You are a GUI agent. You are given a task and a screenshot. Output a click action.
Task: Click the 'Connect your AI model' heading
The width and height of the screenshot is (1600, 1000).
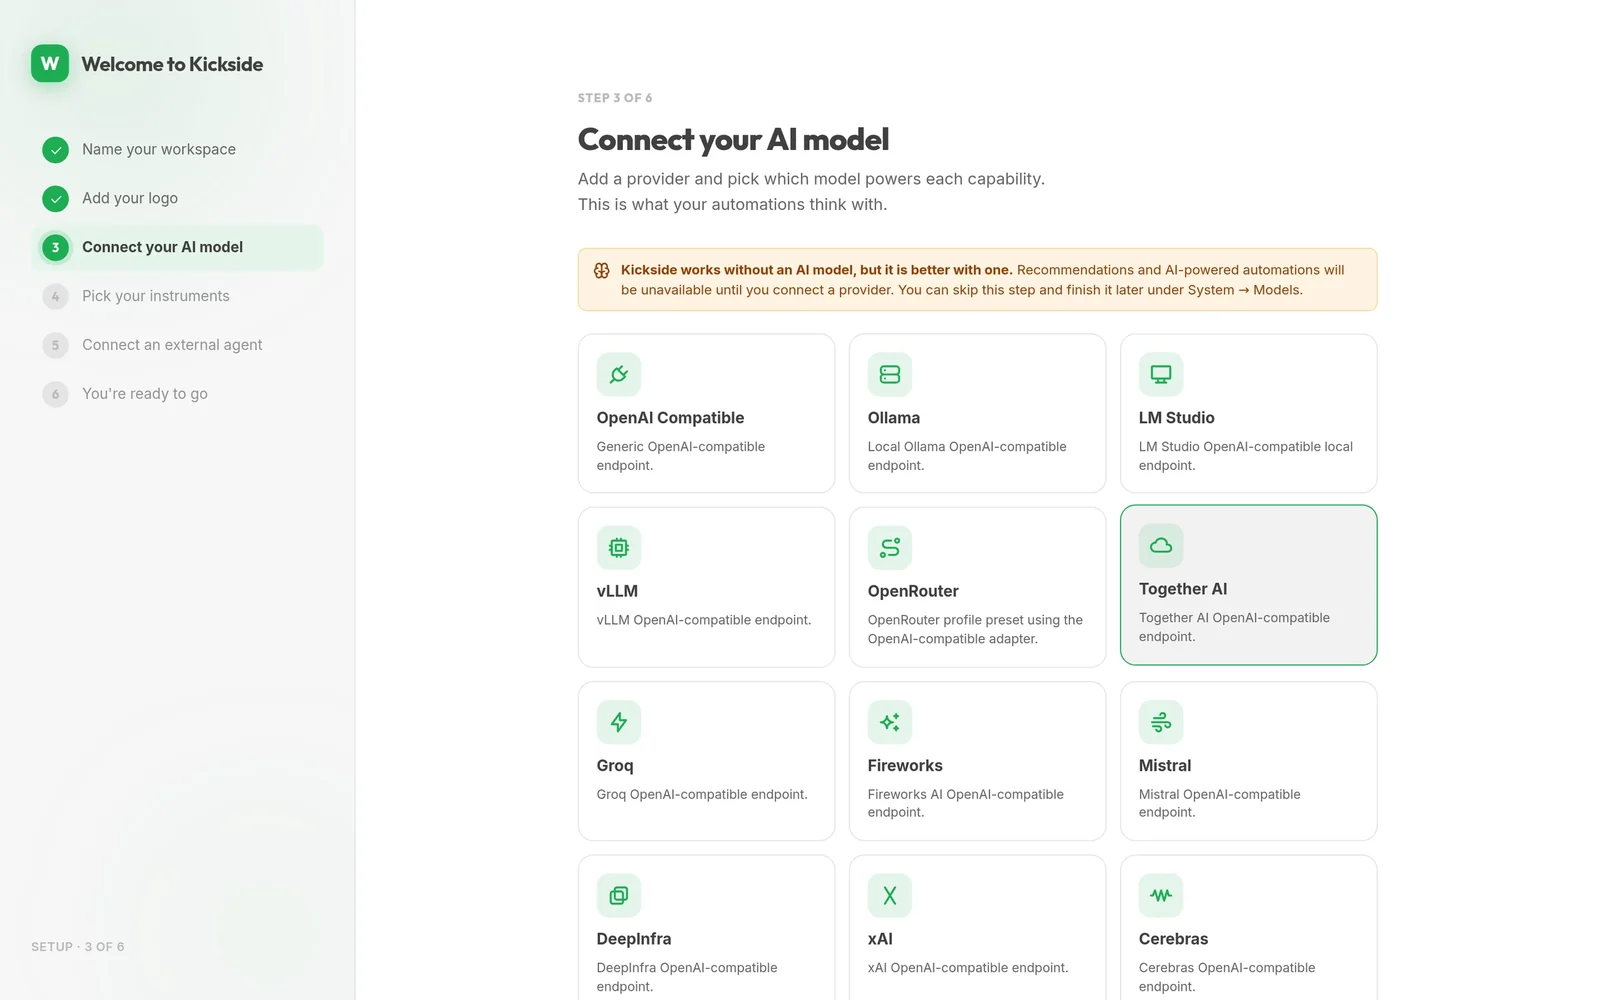point(733,140)
